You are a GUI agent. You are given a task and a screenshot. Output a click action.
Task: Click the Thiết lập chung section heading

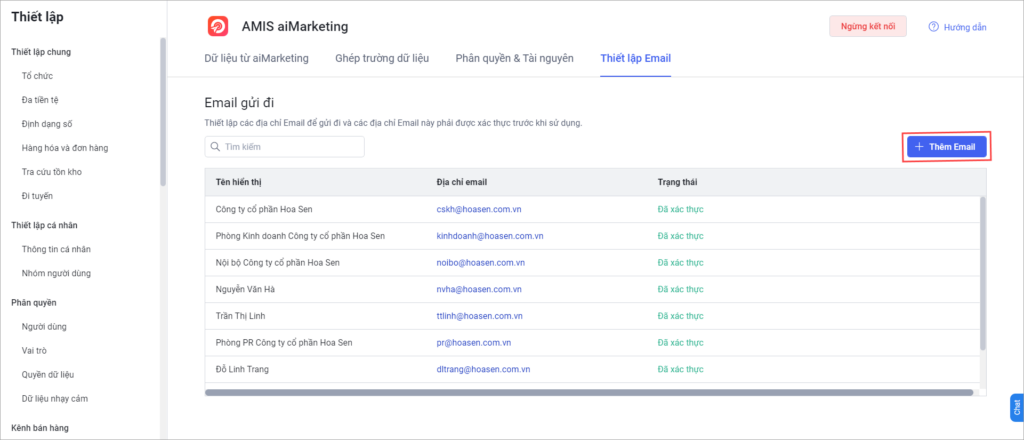pos(41,52)
